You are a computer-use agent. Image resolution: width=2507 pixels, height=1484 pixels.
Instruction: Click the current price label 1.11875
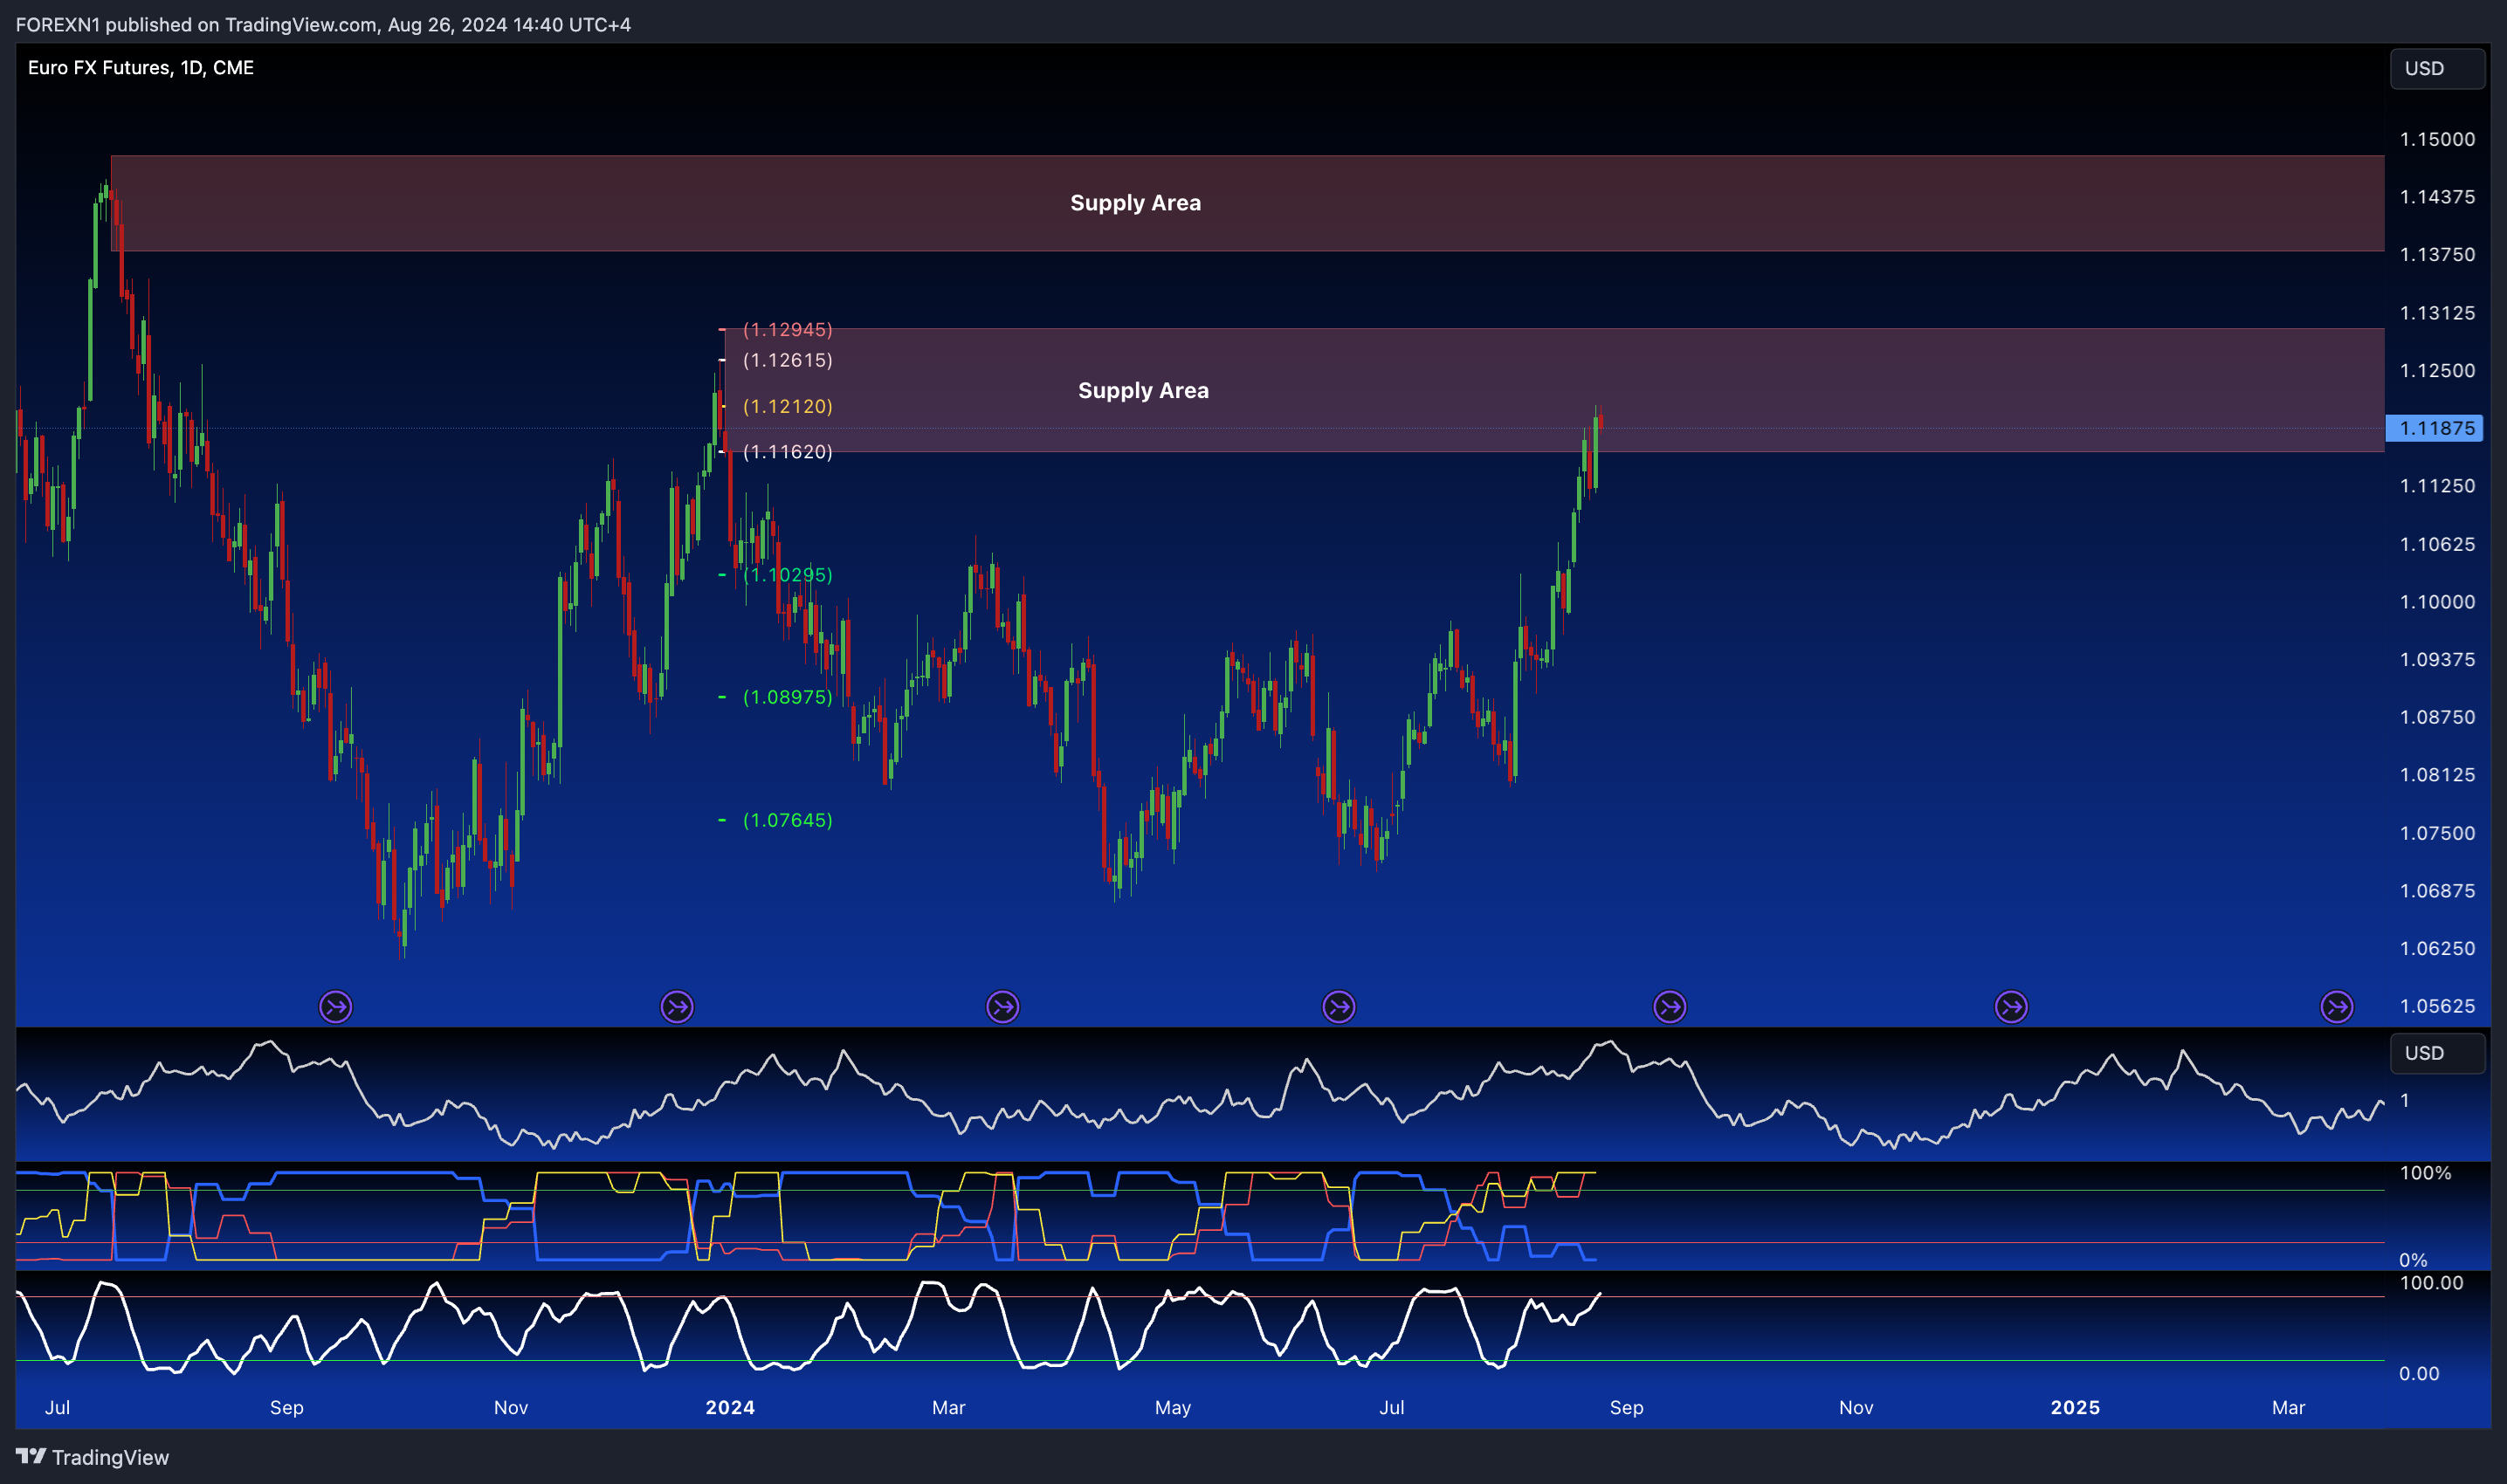point(2434,428)
